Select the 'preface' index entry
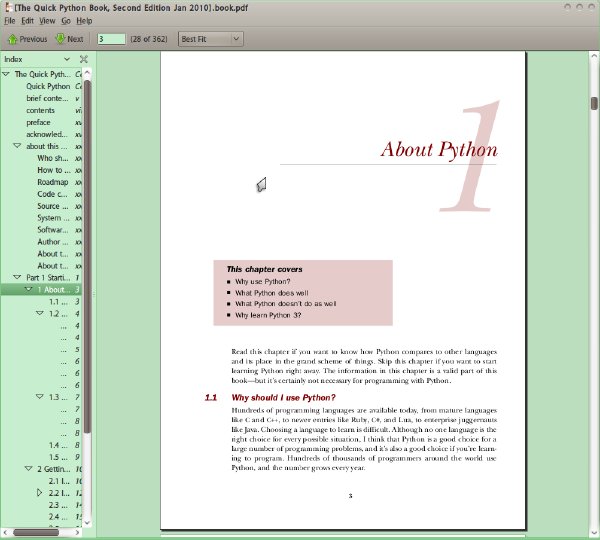This screenshot has height=540, width=600. point(38,122)
